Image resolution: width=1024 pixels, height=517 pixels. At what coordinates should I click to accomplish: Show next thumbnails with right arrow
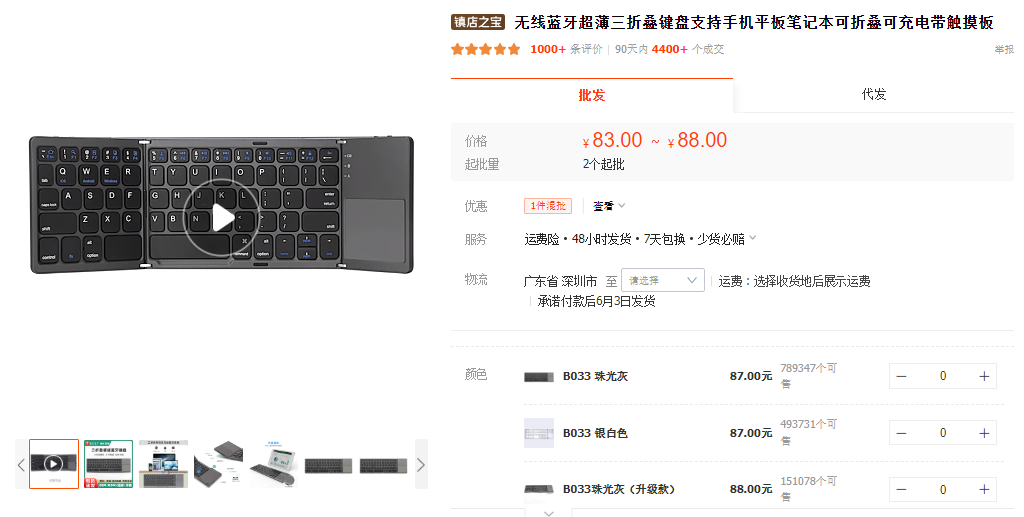(421, 464)
